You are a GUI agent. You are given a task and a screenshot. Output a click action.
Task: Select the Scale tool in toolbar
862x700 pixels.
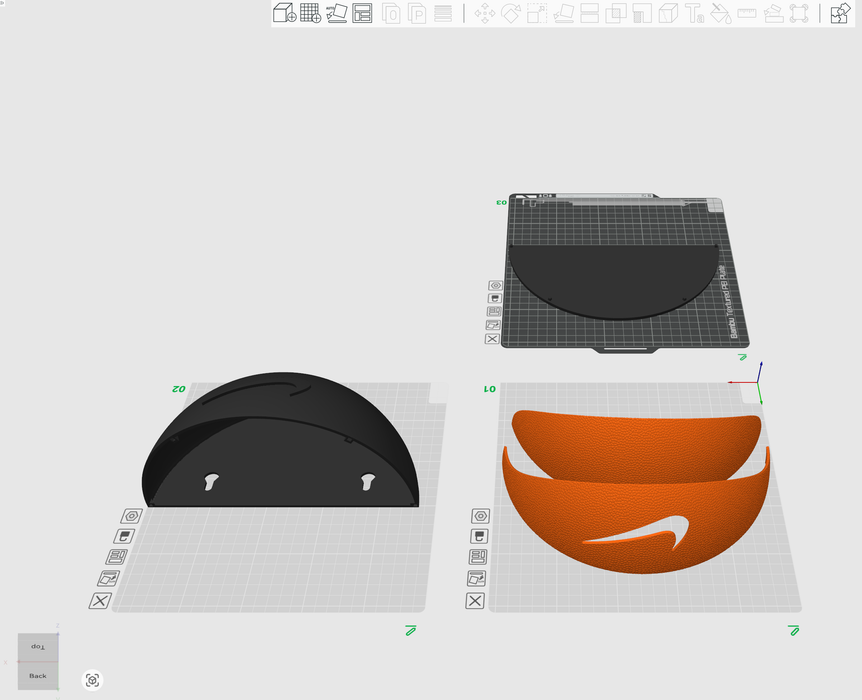537,13
